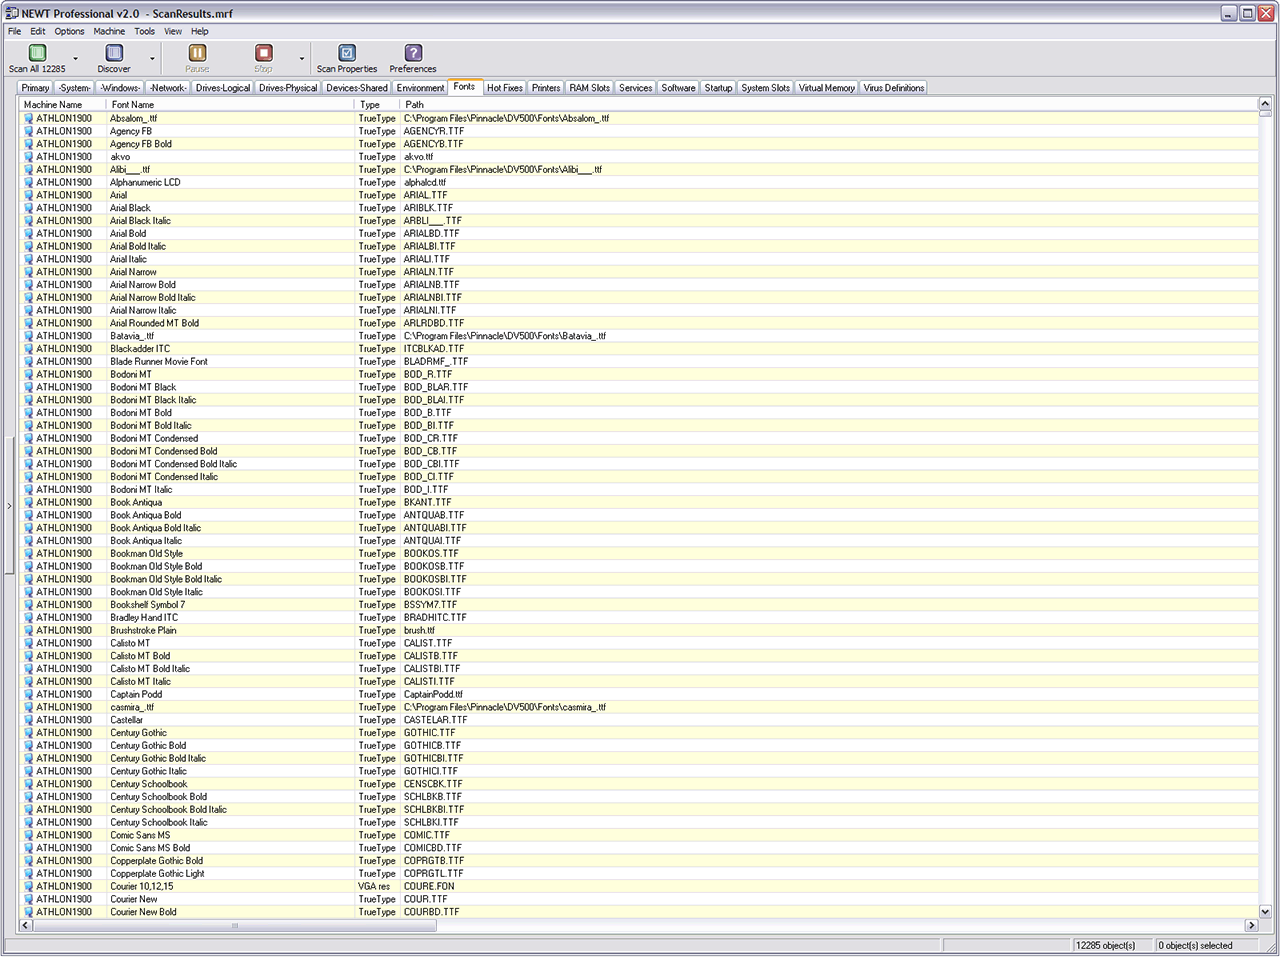Viewport: 1280px width, 960px height.
Task: Expand the collapsed left side panel arrow
Action: [x=9, y=506]
